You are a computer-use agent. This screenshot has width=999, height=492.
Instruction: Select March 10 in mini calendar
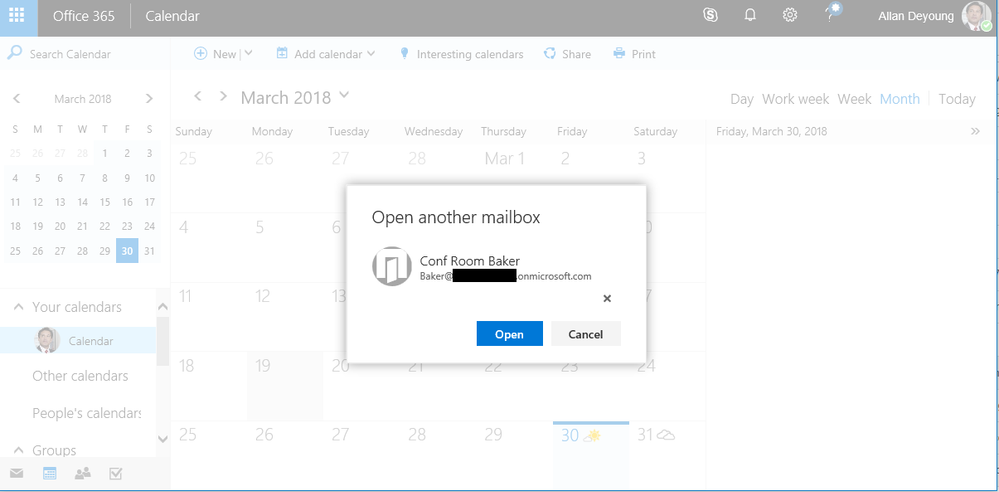(x=150, y=178)
